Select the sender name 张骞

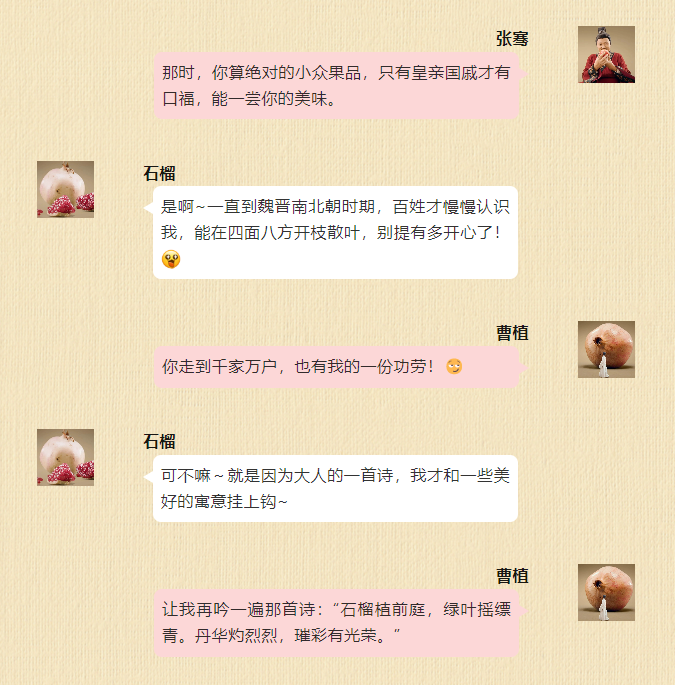512,38
